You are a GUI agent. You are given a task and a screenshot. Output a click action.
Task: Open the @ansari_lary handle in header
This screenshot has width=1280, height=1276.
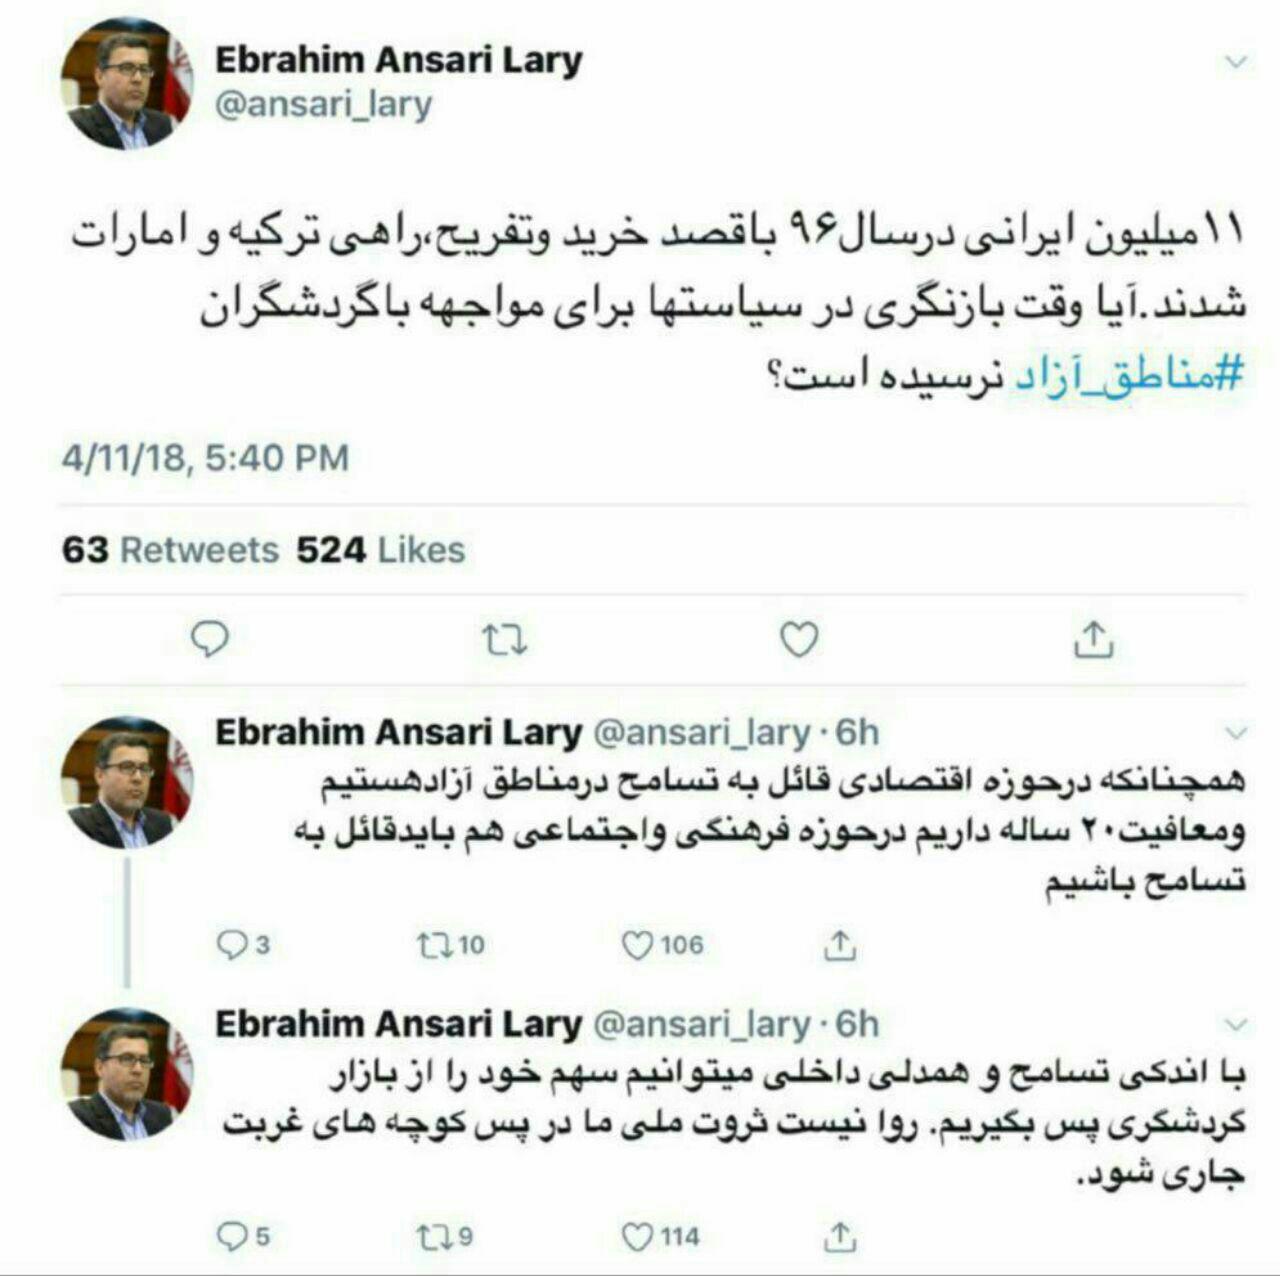click(324, 105)
